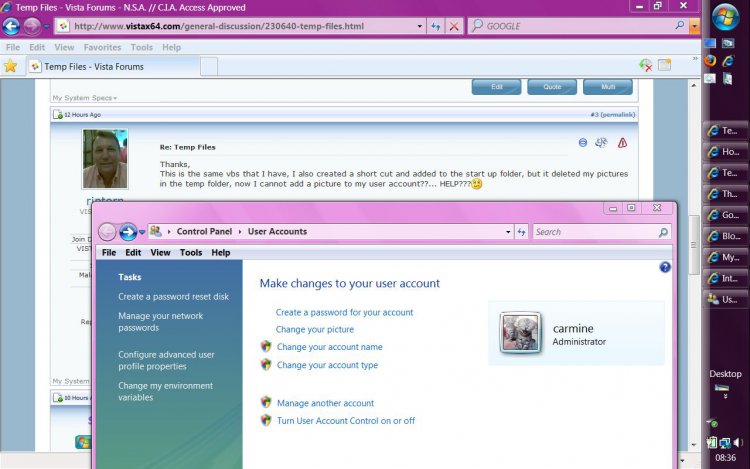Click Create a password reset disk
The width and height of the screenshot is (750, 469).
pyautogui.click(x=173, y=297)
